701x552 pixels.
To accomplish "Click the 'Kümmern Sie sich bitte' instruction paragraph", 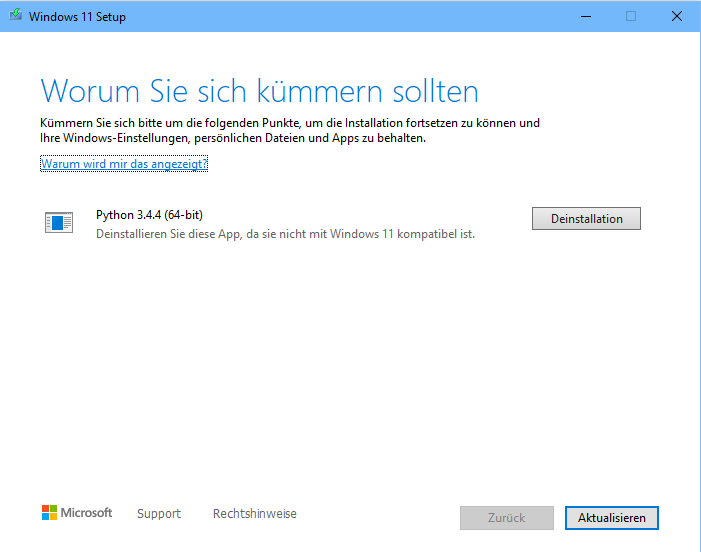I will coord(290,130).
